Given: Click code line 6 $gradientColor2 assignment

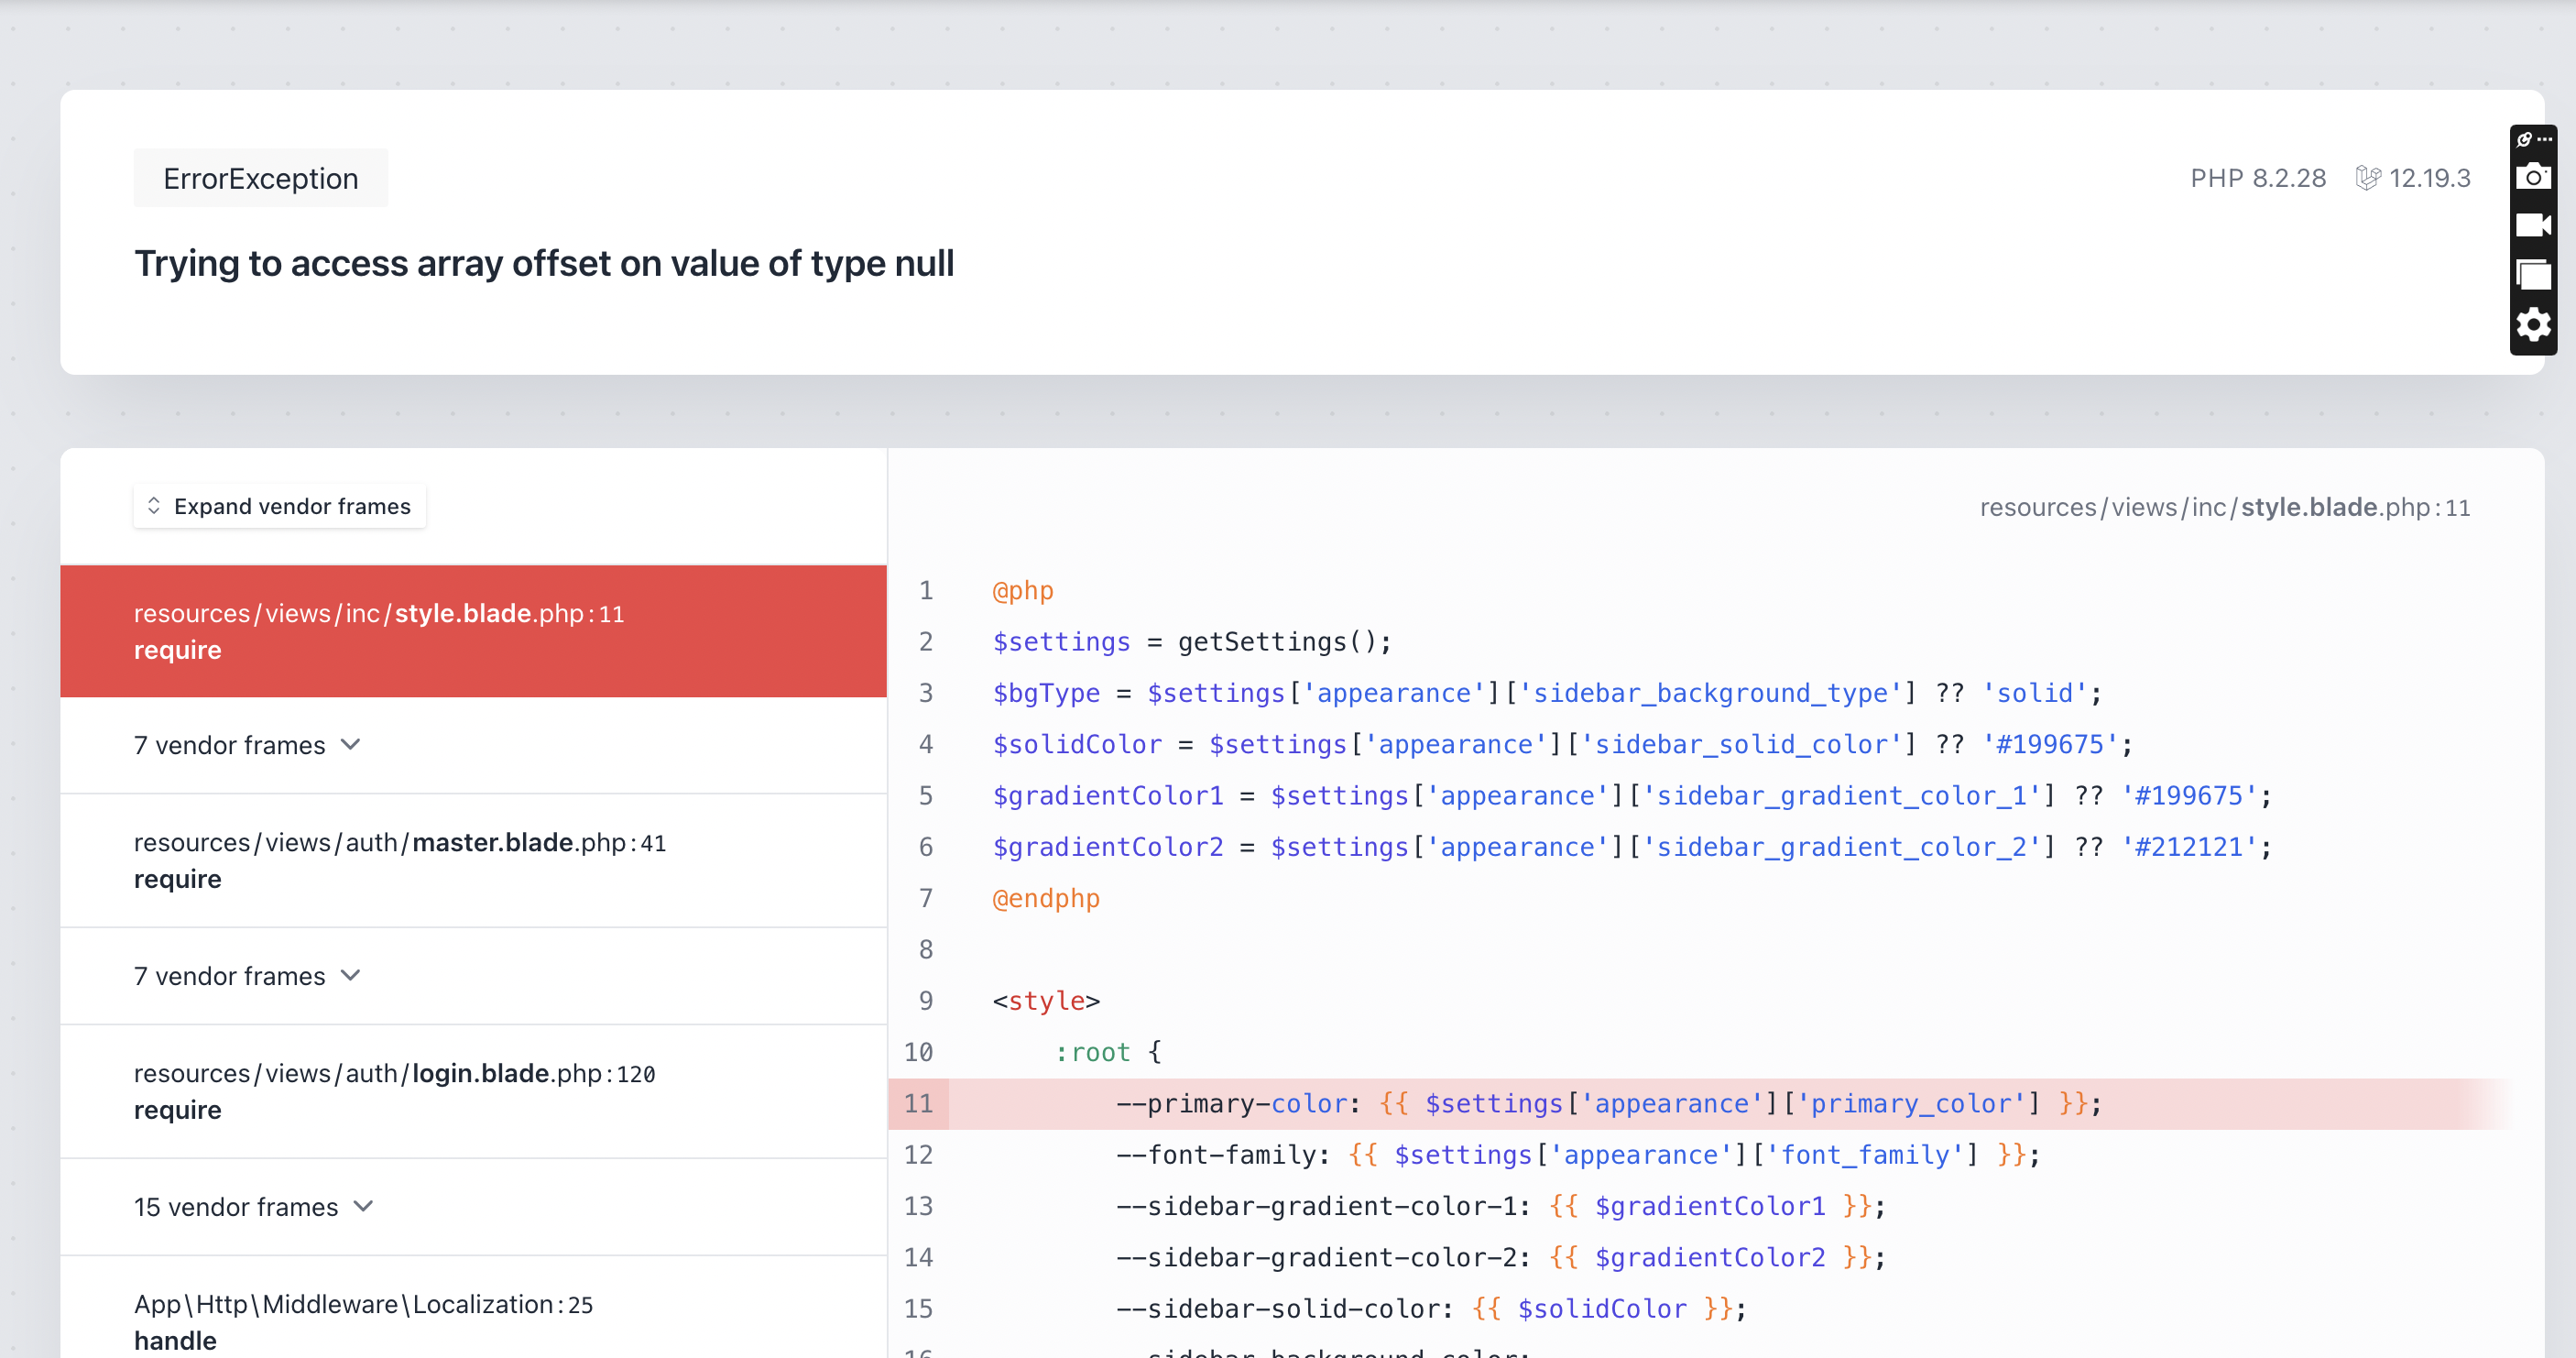Looking at the screenshot, I should coord(1632,847).
